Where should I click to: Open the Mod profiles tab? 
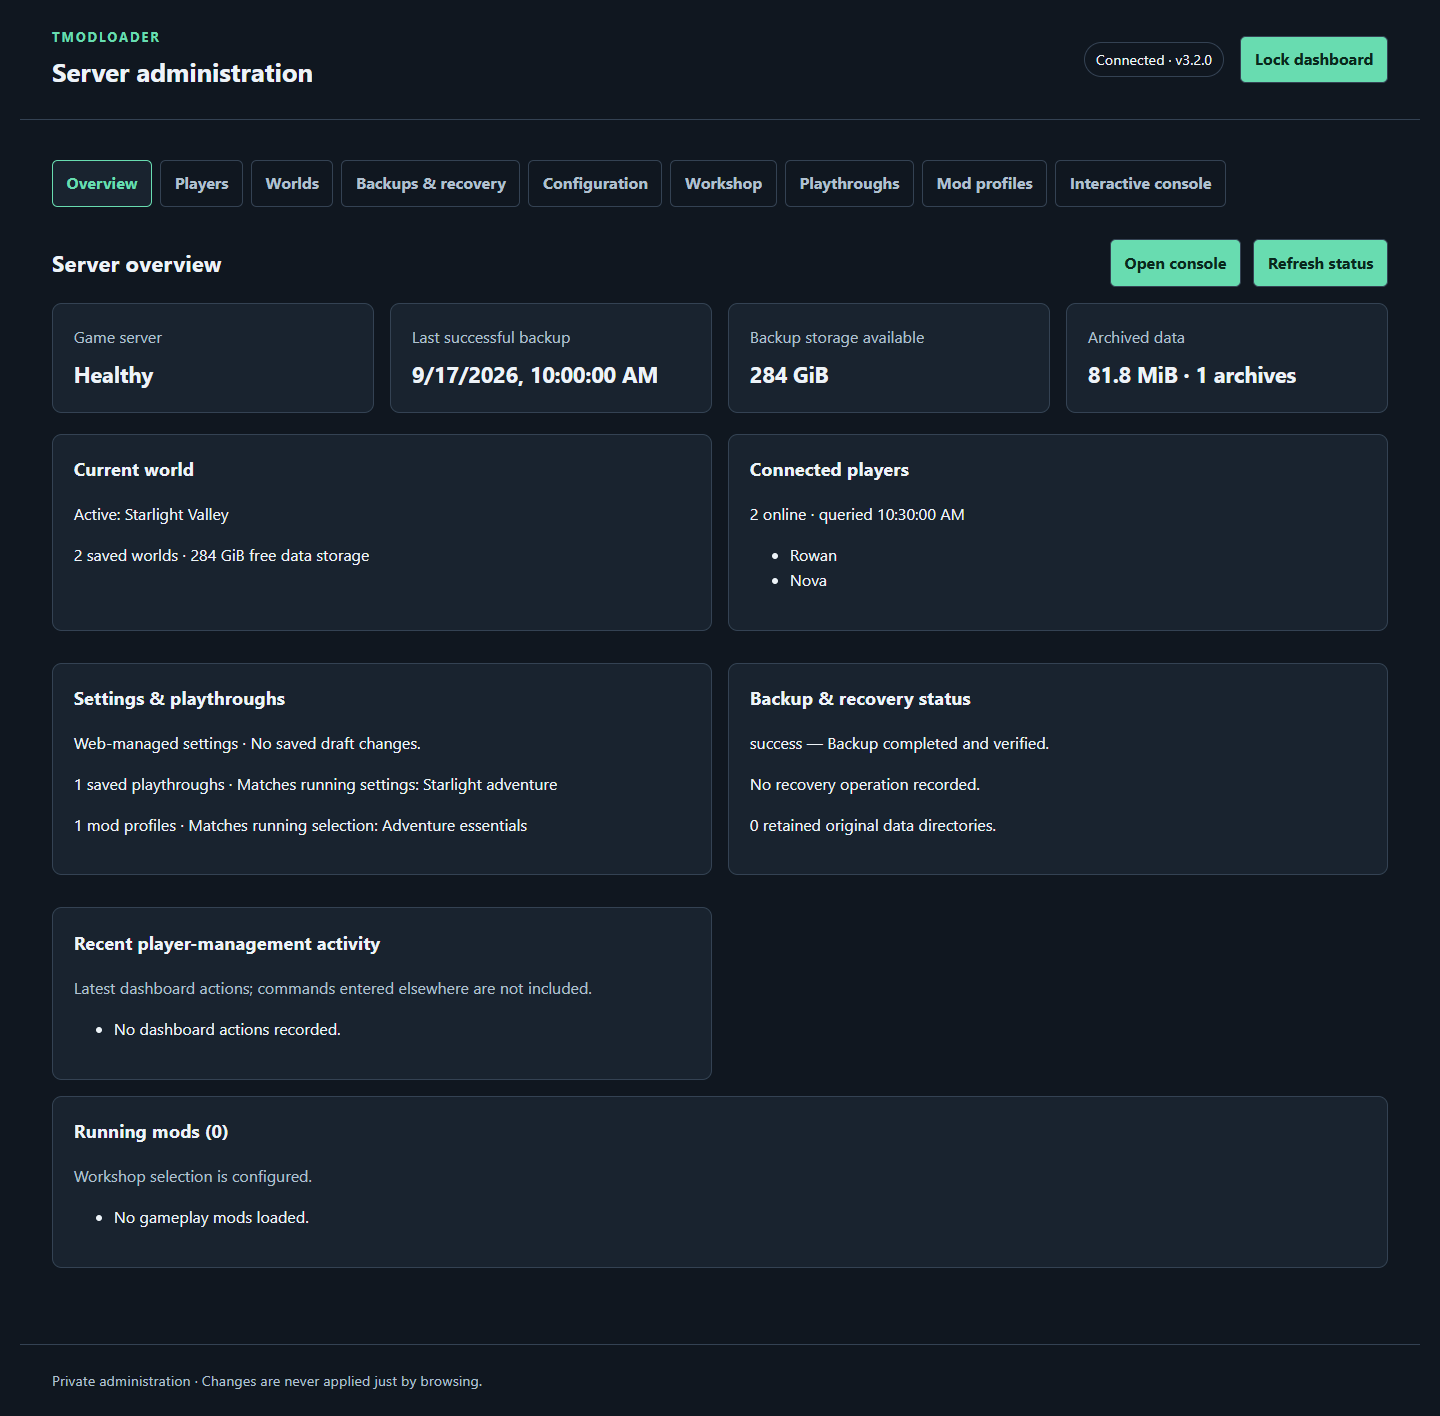[x=984, y=184]
